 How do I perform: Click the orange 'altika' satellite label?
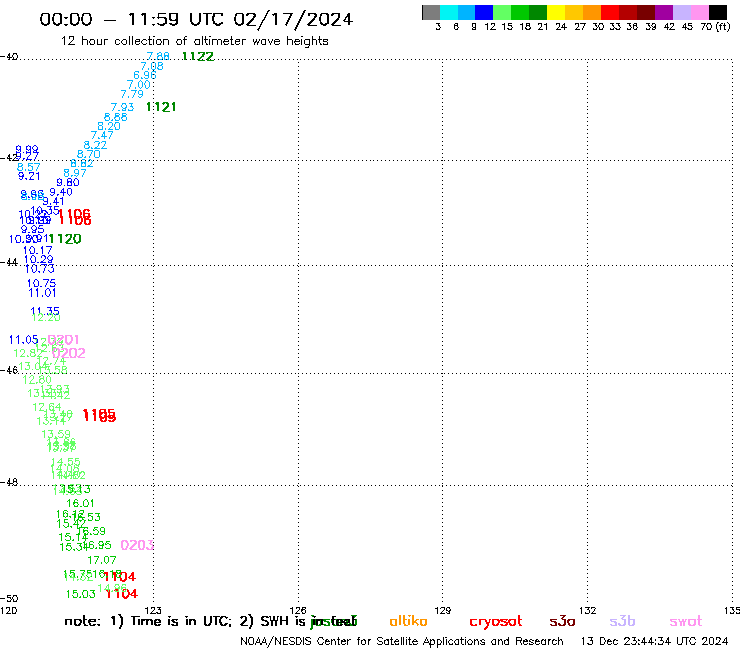[x=408, y=621]
